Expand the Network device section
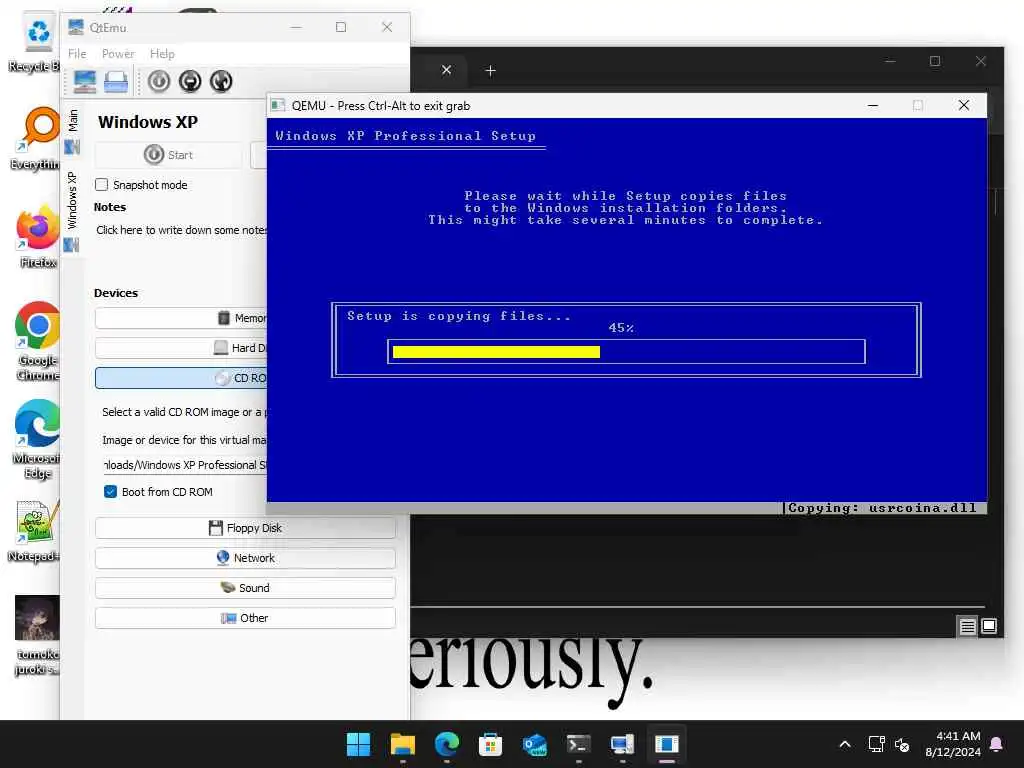The height and width of the screenshot is (768, 1024). pos(245,558)
